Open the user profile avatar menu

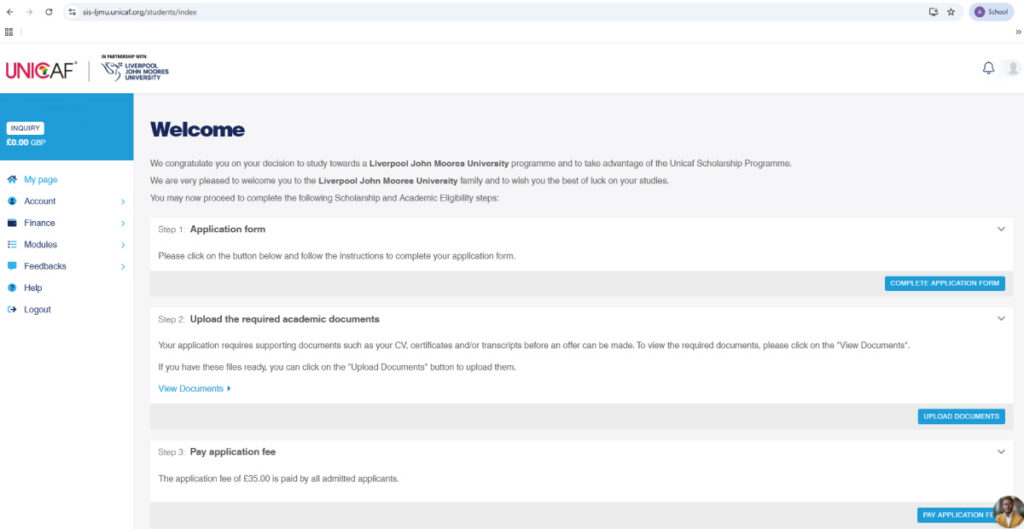1012,68
